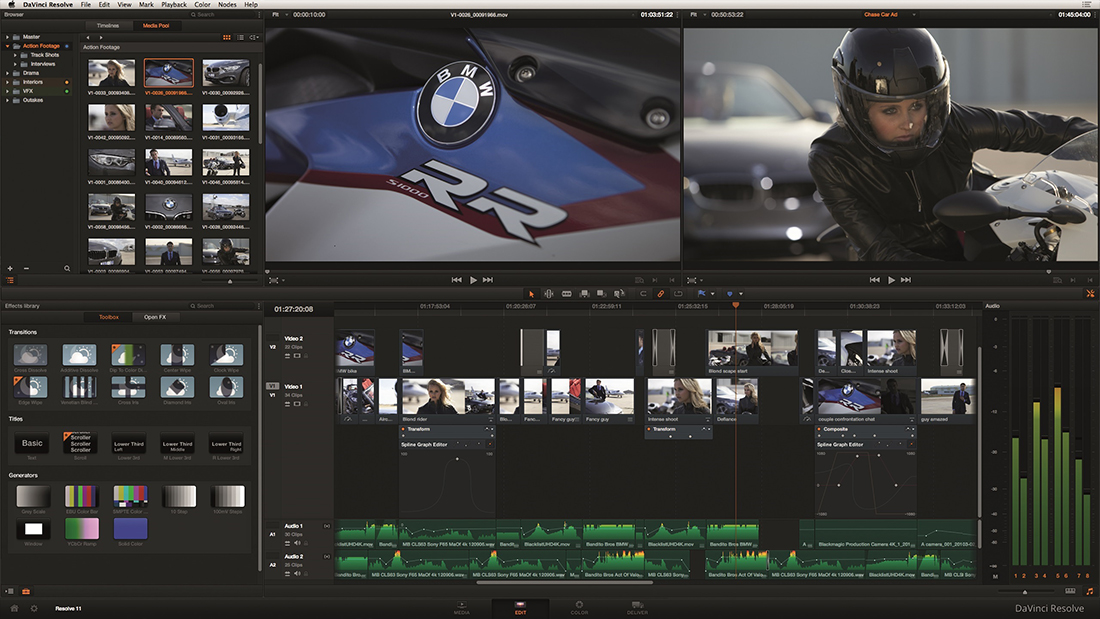Image resolution: width=1100 pixels, height=619 pixels.
Task: Open the File menu
Action: [x=86, y=4]
